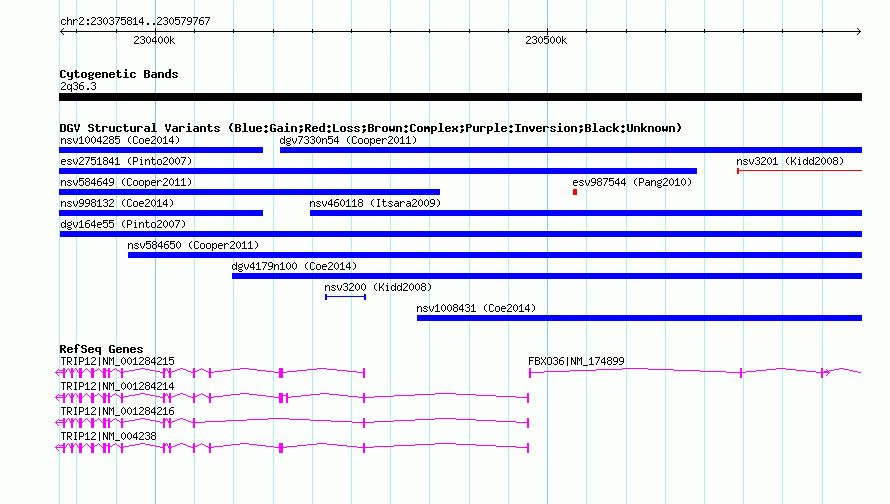Image resolution: width=890 pixels, height=504 pixels.
Task: Open the nsv1004285 (Coe2014) label
Action: pyautogui.click(x=120, y=140)
